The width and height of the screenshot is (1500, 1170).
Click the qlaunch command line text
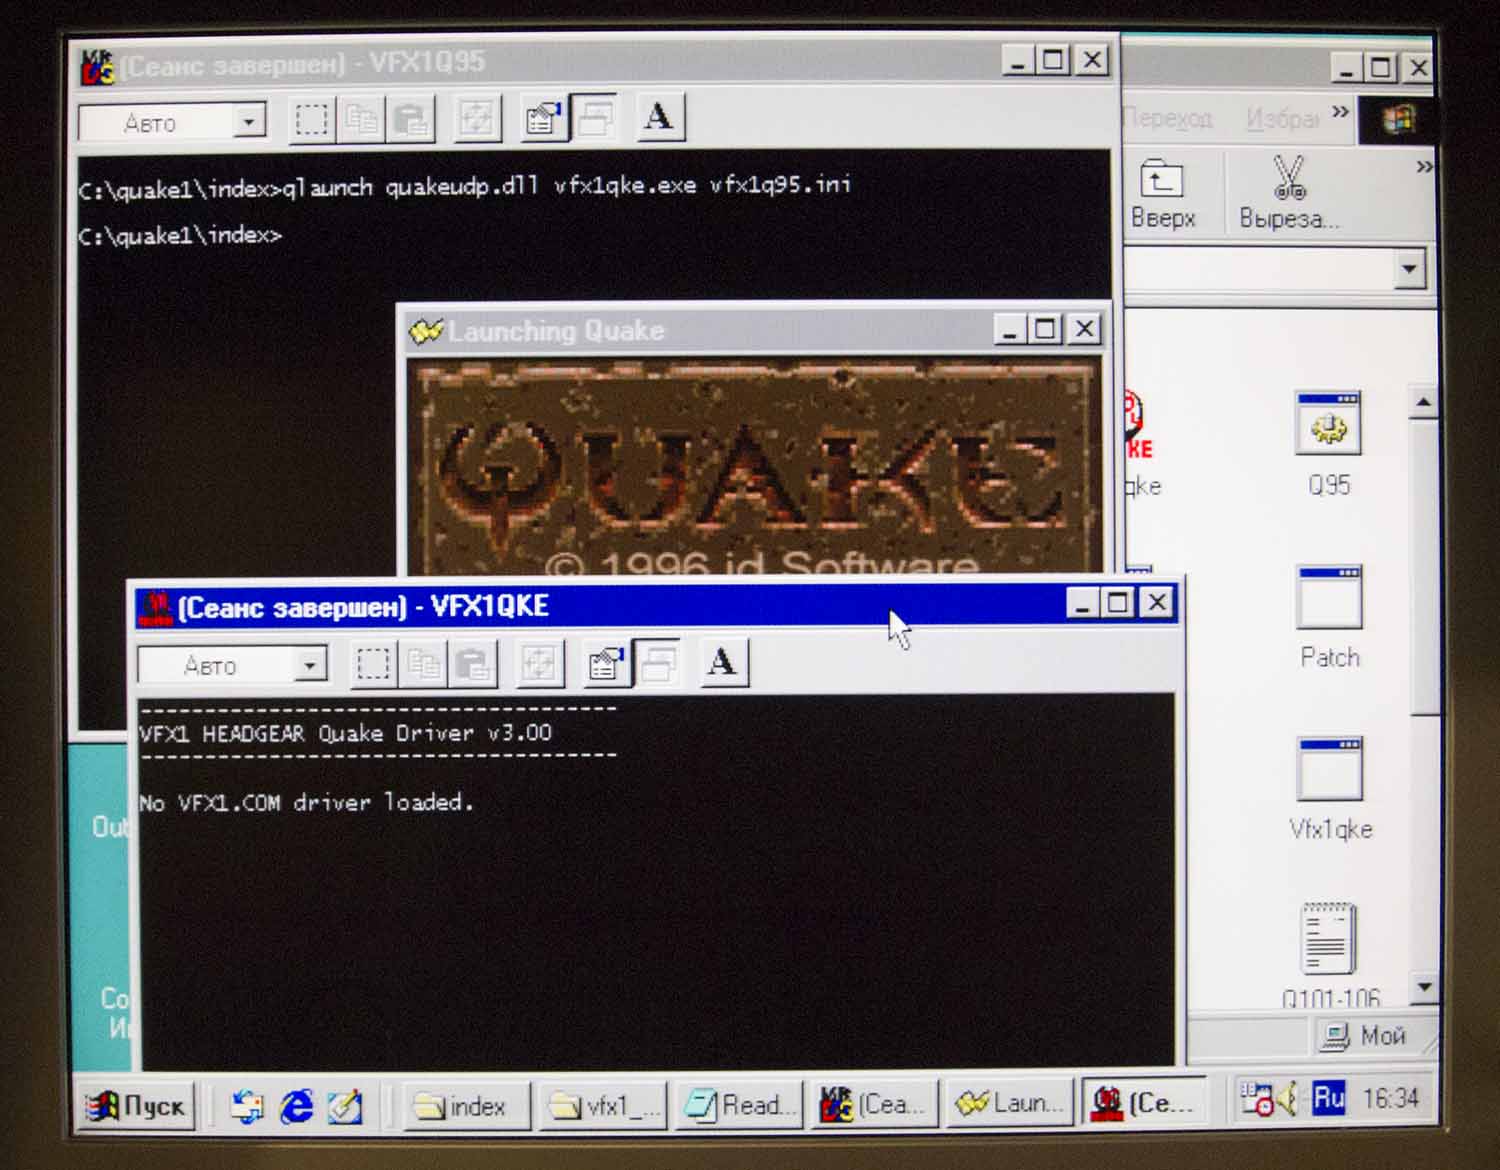(x=566, y=186)
